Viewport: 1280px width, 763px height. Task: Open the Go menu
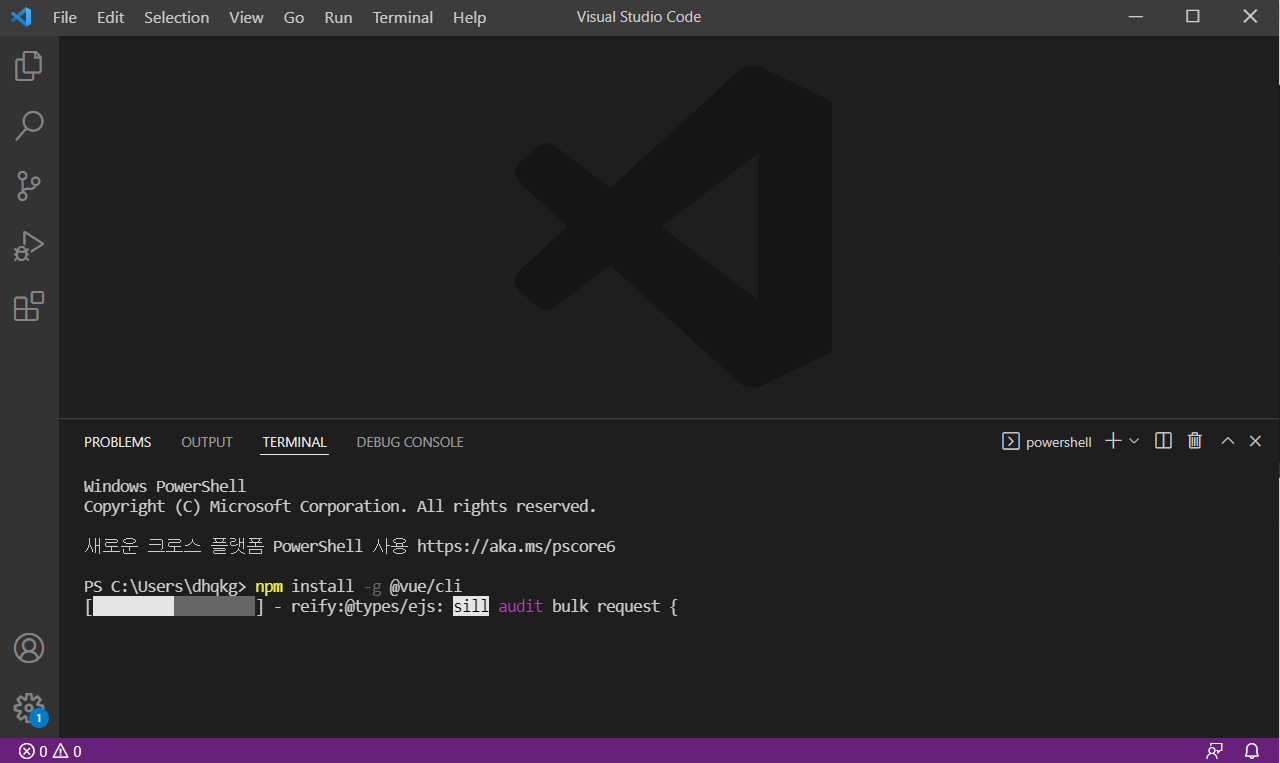(x=294, y=17)
